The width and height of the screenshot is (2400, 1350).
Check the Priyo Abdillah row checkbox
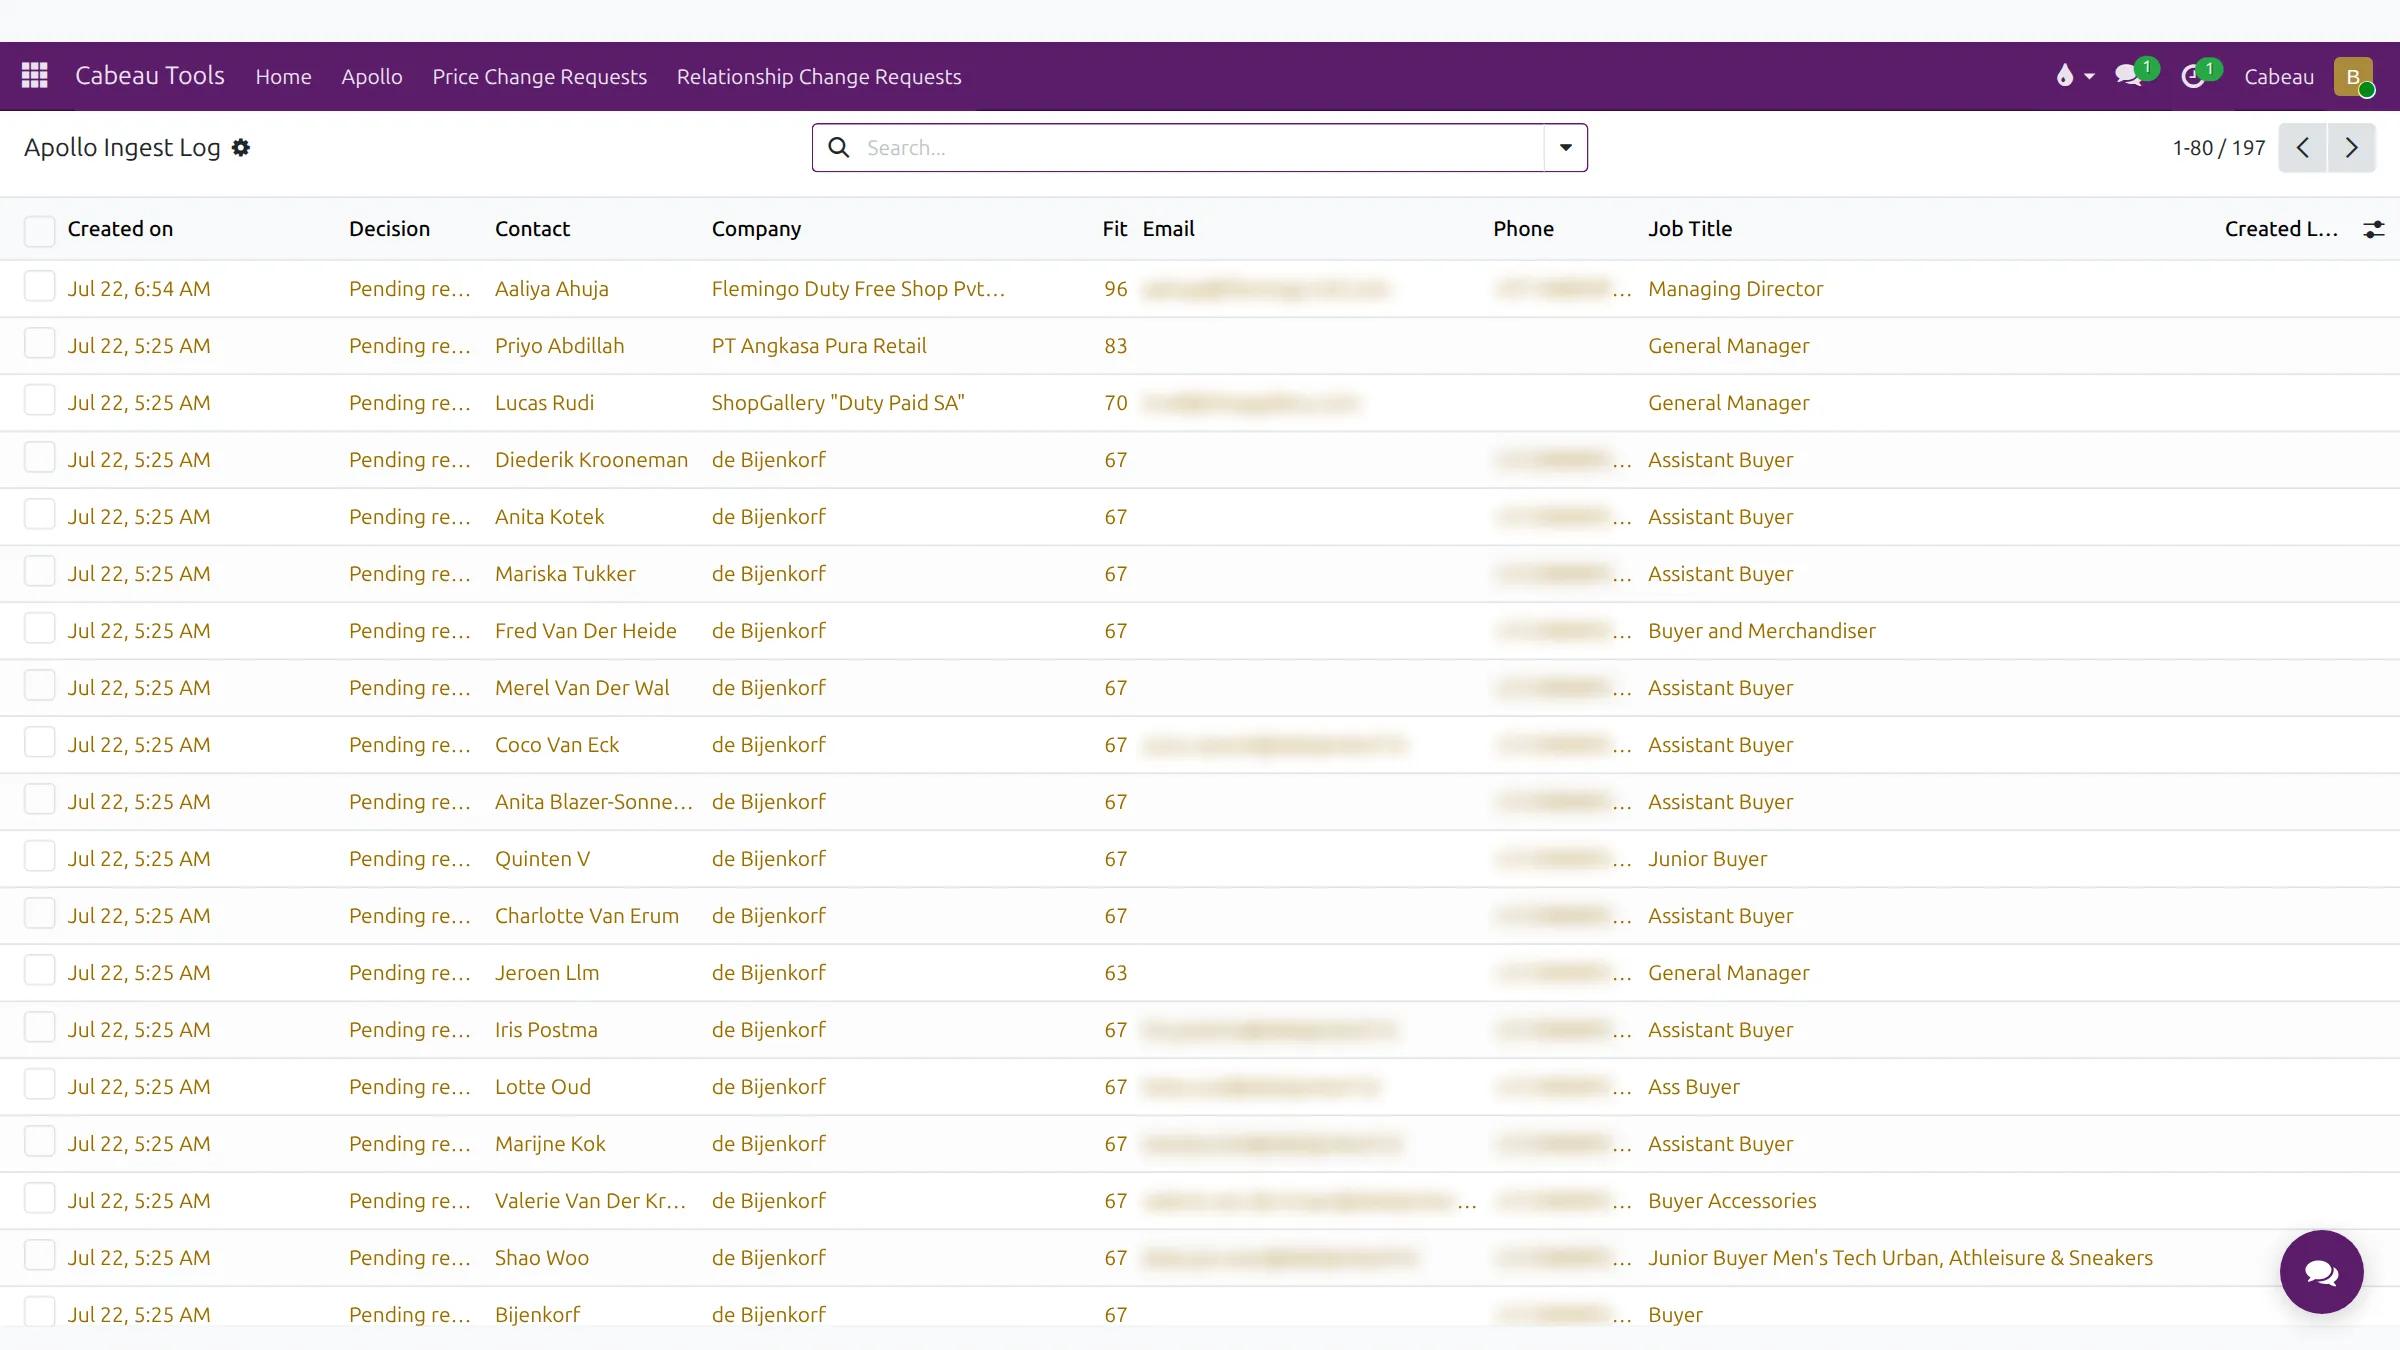coord(40,345)
